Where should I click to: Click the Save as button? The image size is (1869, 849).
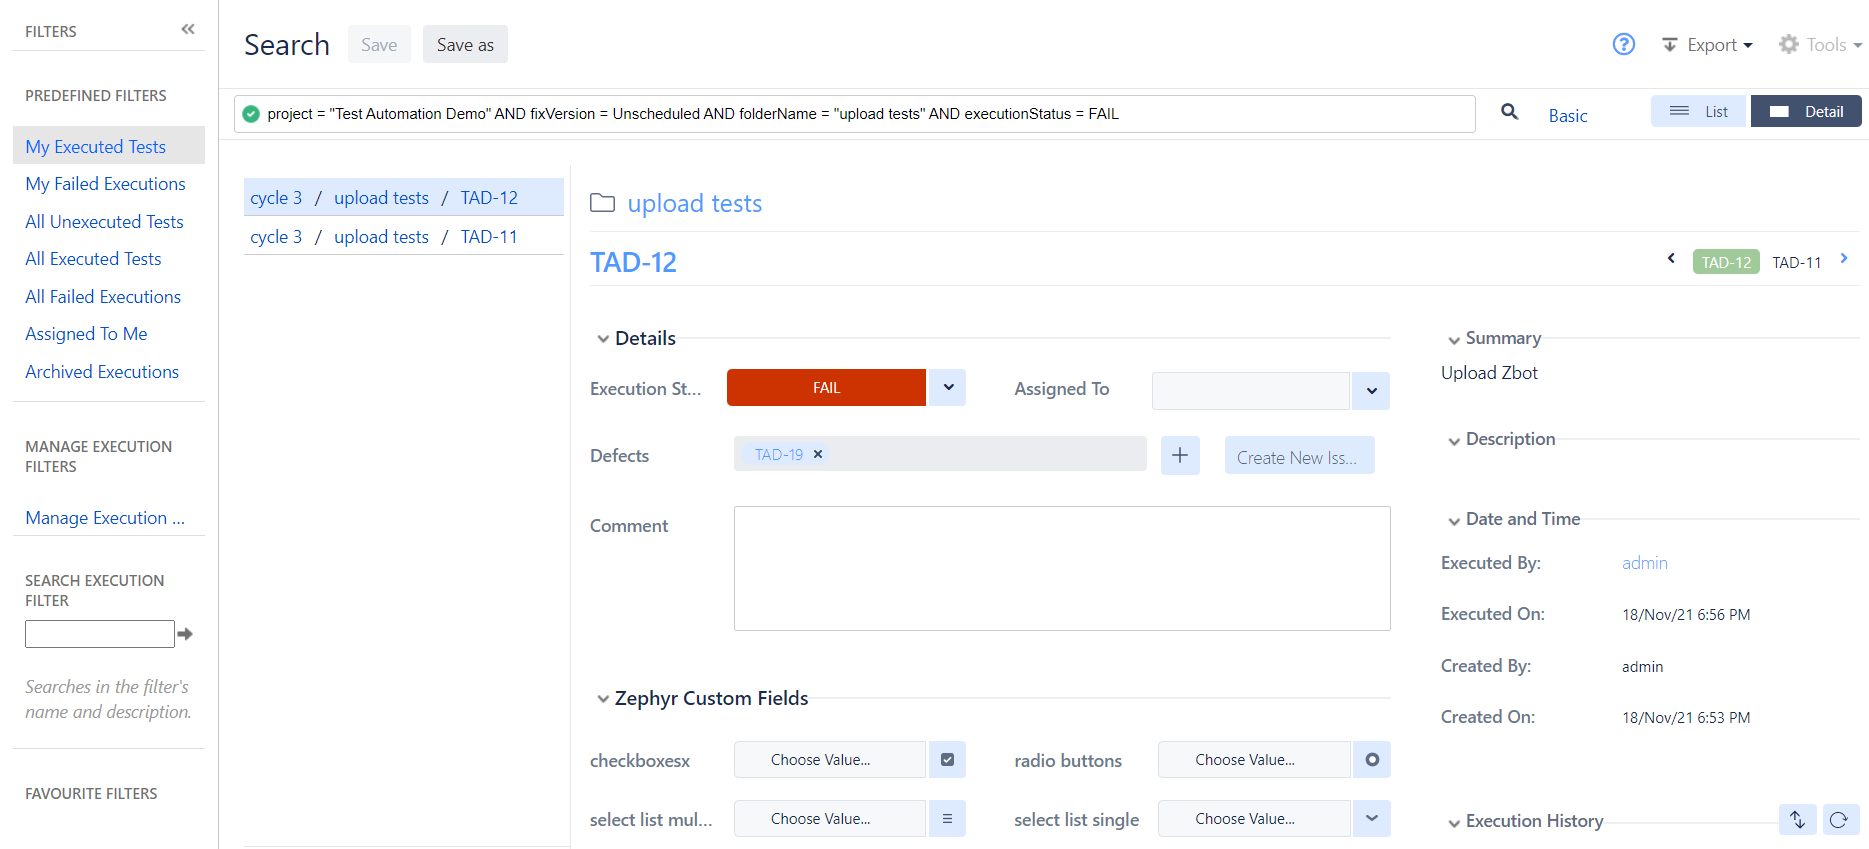pyautogui.click(x=465, y=45)
